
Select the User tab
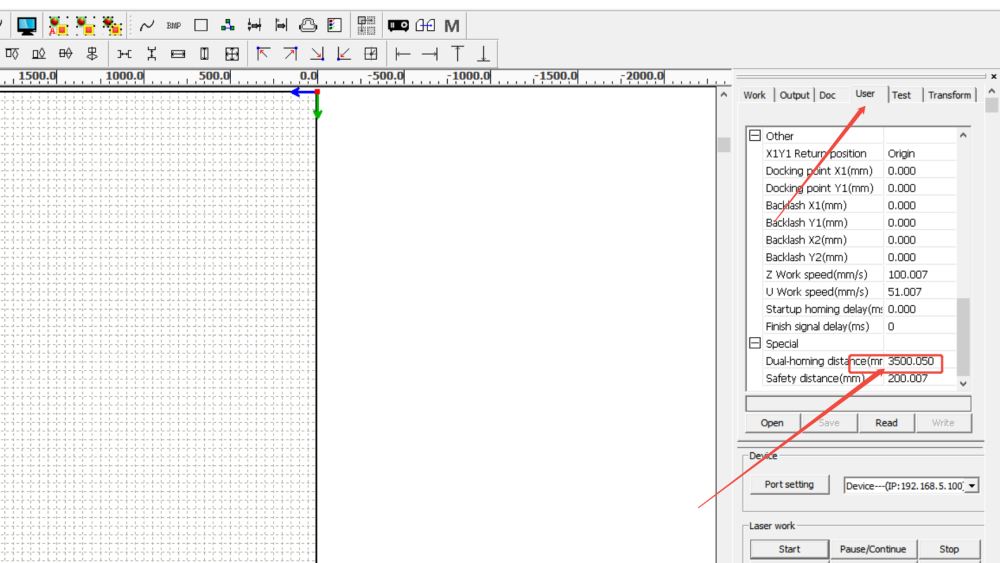(x=865, y=94)
